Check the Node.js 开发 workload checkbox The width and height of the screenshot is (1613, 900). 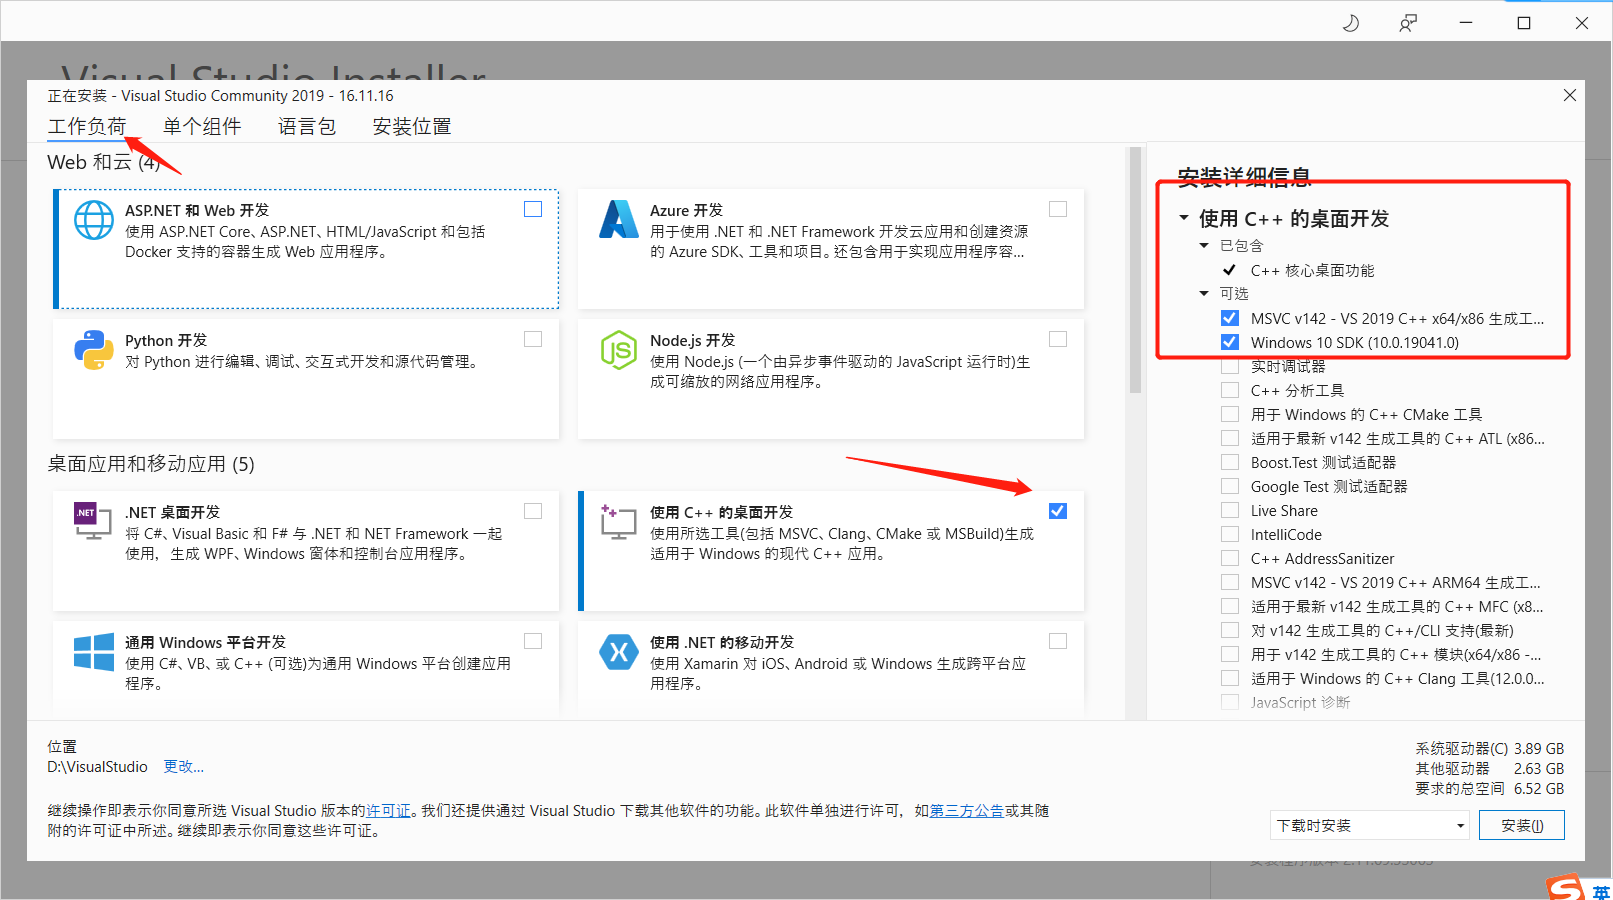pos(1058,339)
